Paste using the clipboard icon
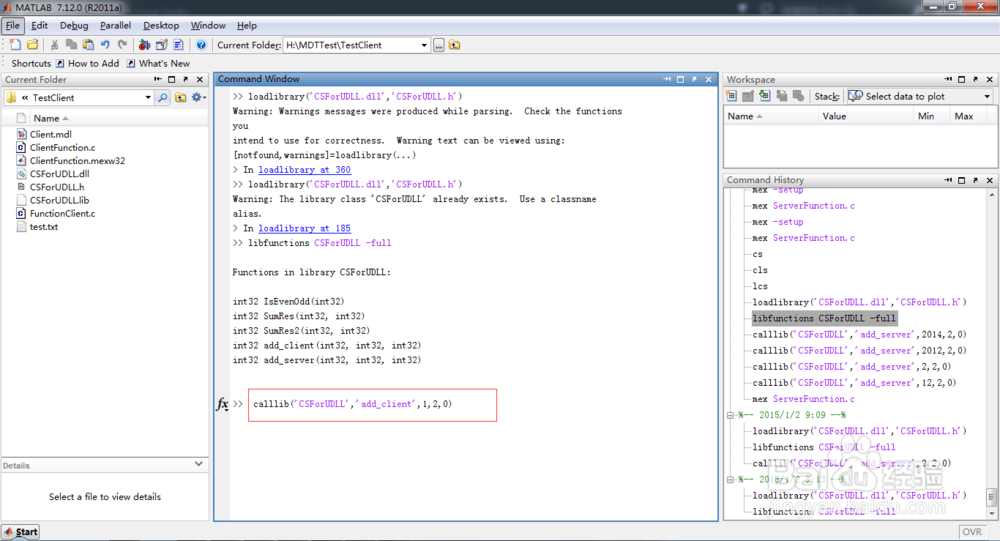 pyautogui.click(x=88, y=45)
